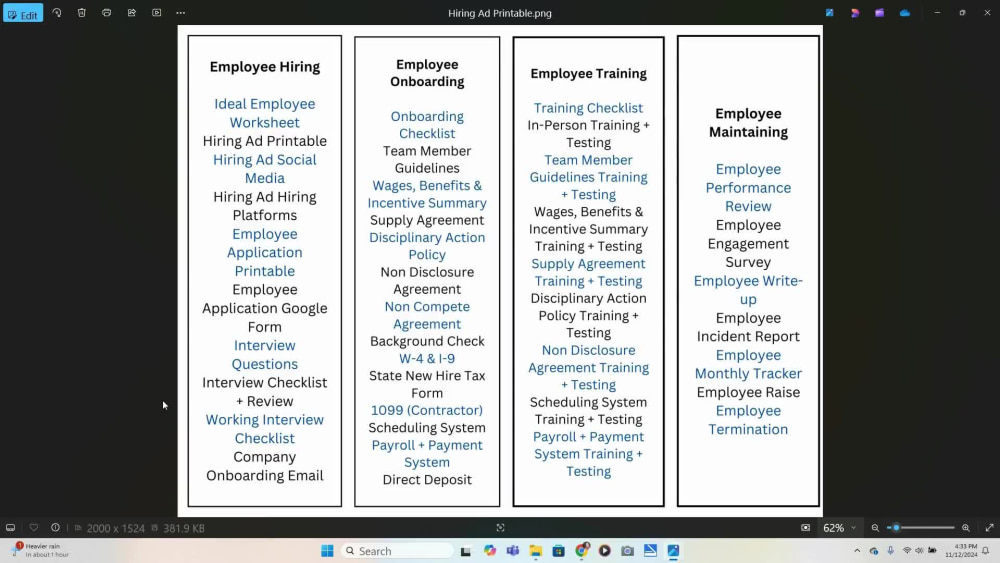Click the Employee Maintaining heading
1000x563 pixels.
[748, 122]
